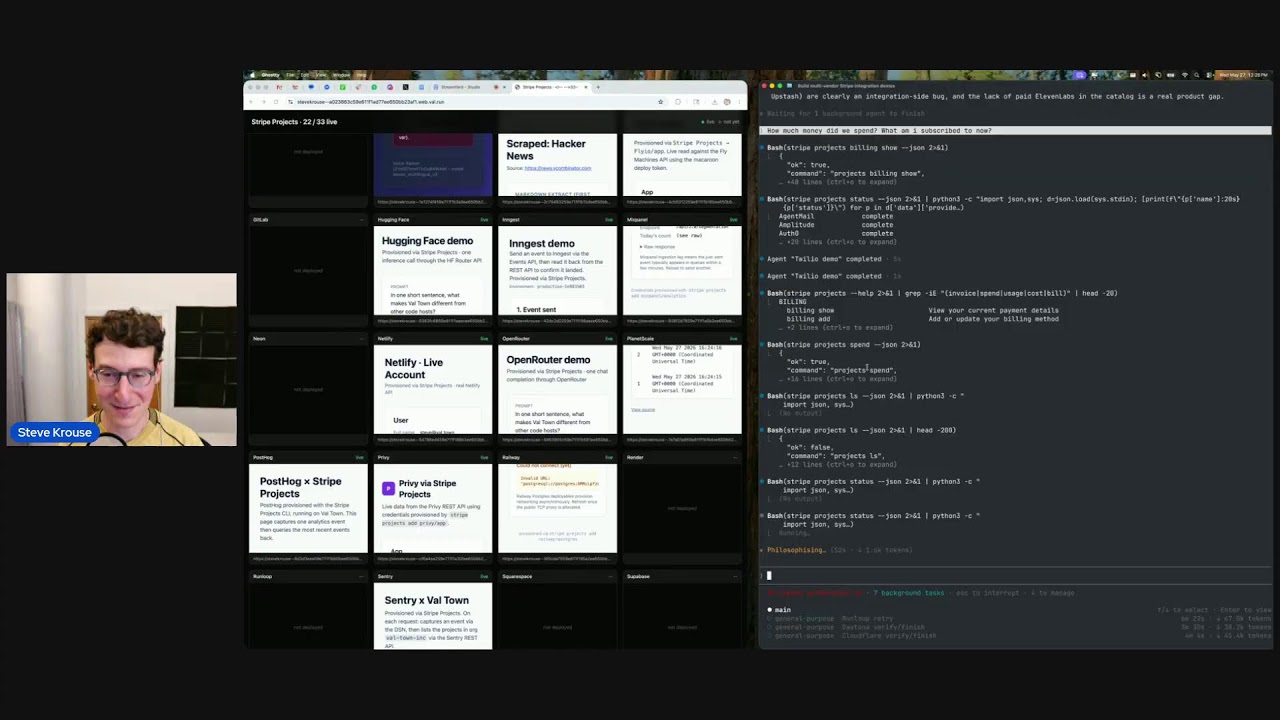Click the Render card title
Image resolution: width=1280 pixels, height=720 pixels.
point(637,457)
